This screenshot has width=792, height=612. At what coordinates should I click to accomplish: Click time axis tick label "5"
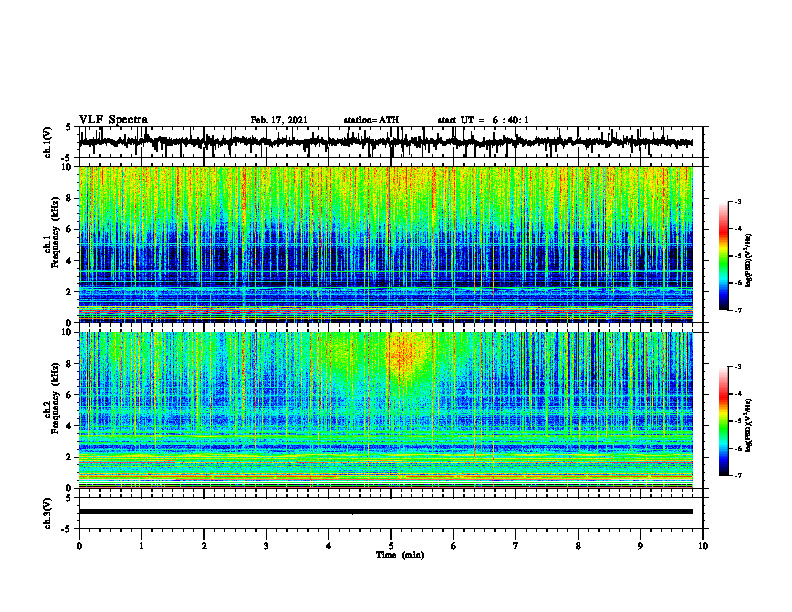pos(391,546)
